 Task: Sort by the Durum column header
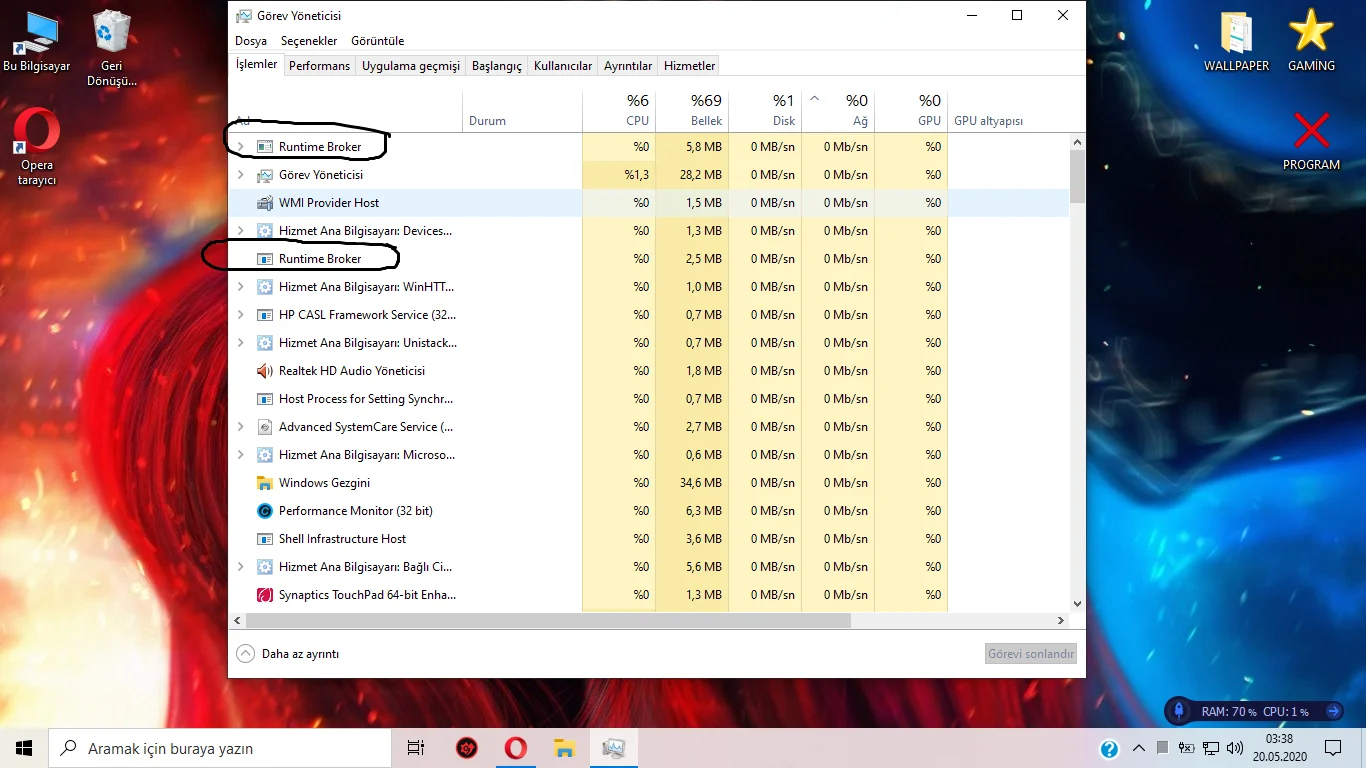tap(522, 110)
